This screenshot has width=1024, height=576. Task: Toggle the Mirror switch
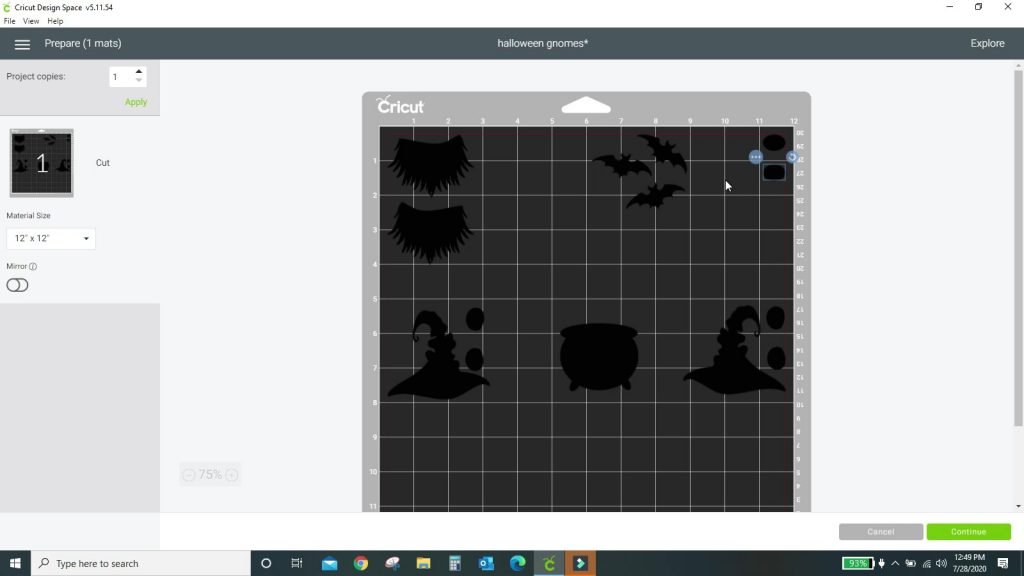[18, 285]
